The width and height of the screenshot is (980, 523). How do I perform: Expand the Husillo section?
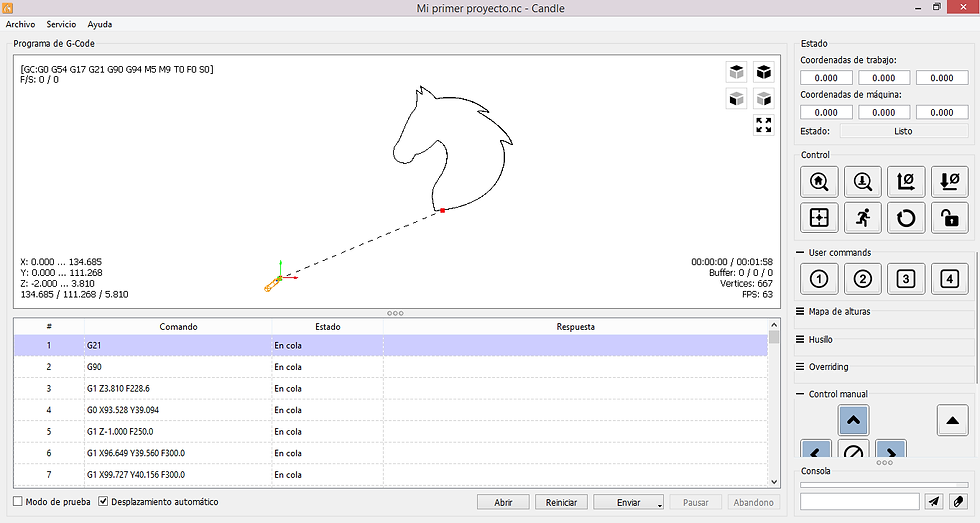click(800, 339)
